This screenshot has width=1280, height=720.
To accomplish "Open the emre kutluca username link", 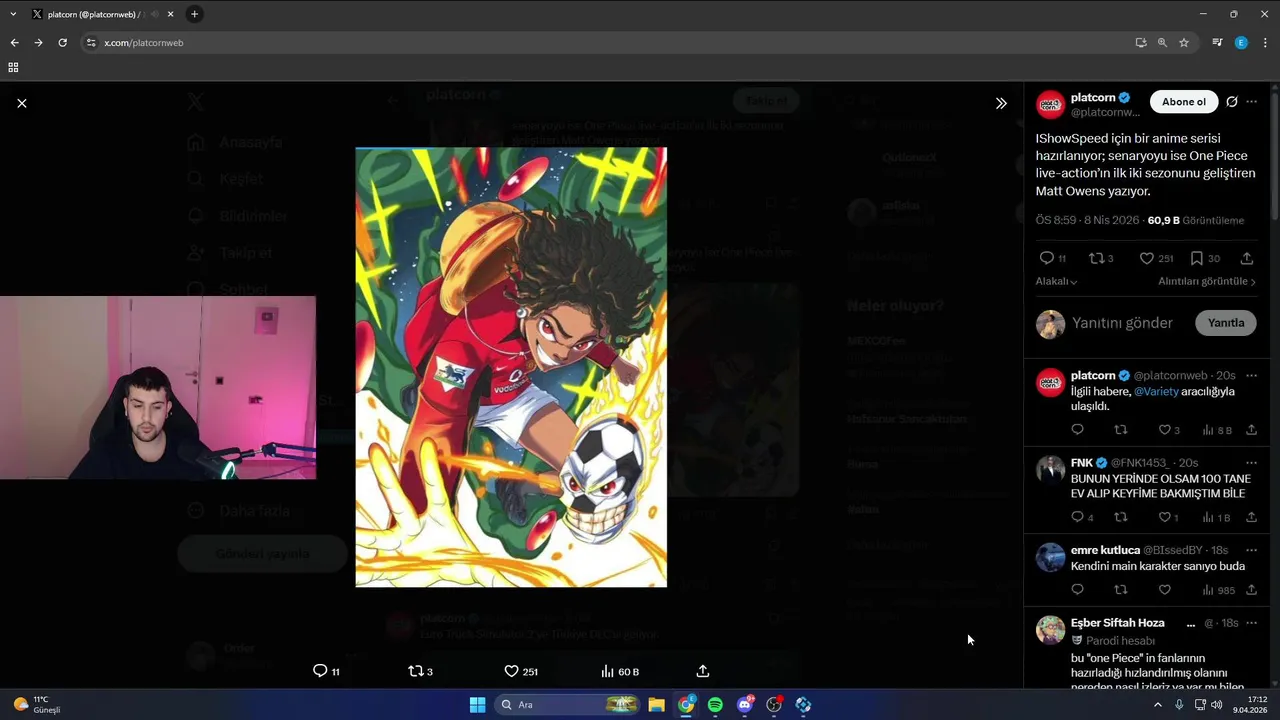I will click(x=1105, y=550).
